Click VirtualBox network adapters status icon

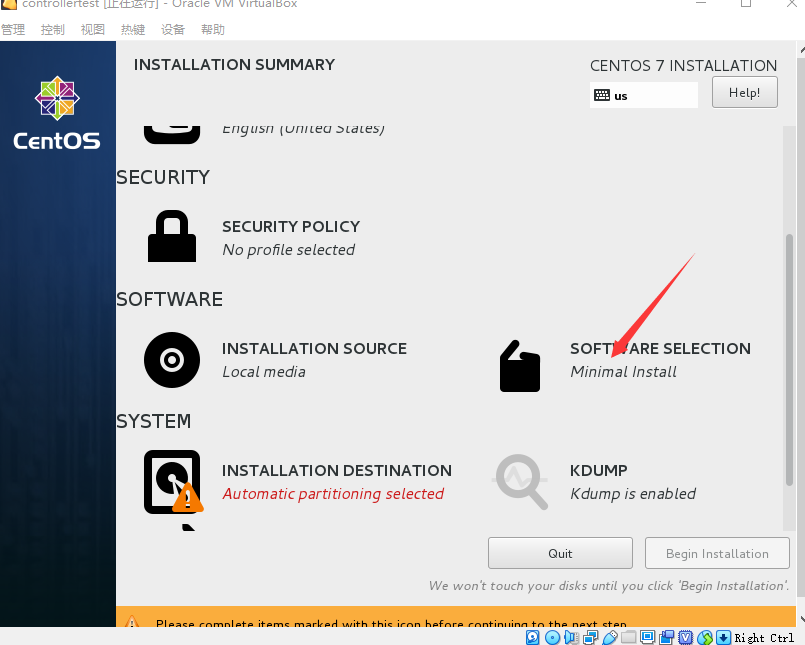coord(590,637)
